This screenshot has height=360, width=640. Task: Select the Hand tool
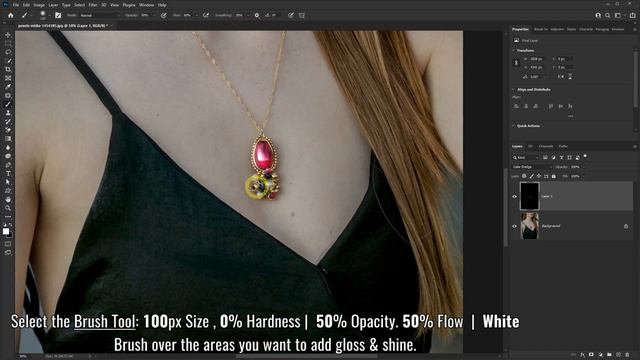(x=8, y=200)
